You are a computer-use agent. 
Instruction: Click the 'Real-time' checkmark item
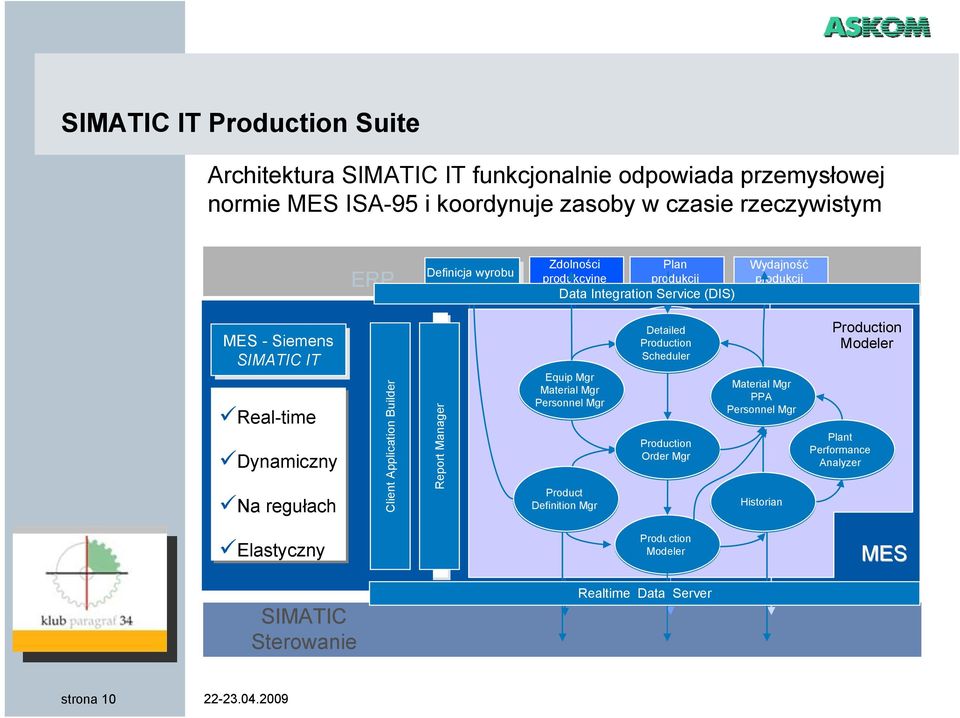(x=269, y=416)
